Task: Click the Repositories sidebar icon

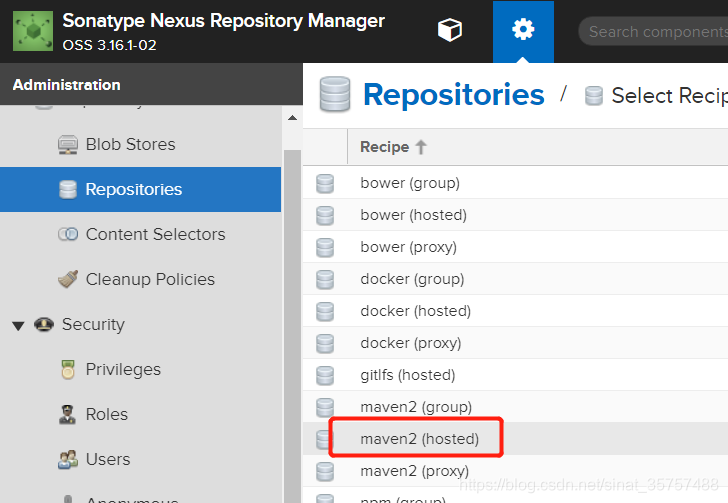Action: pyautogui.click(x=68, y=189)
